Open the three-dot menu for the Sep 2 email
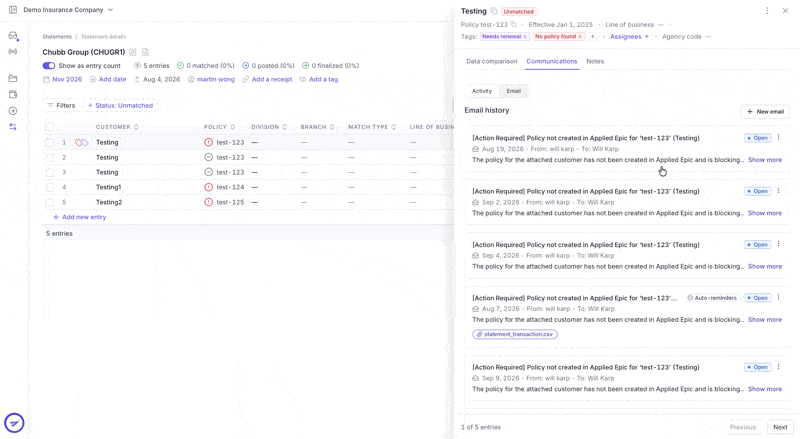The height and width of the screenshot is (439, 800). click(x=779, y=191)
